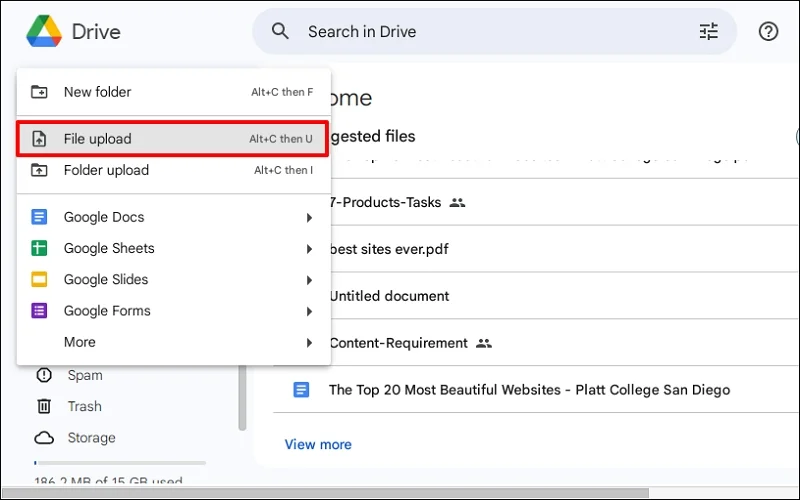Open the Untitled document file
The width and height of the screenshot is (800, 500).
click(389, 296)
